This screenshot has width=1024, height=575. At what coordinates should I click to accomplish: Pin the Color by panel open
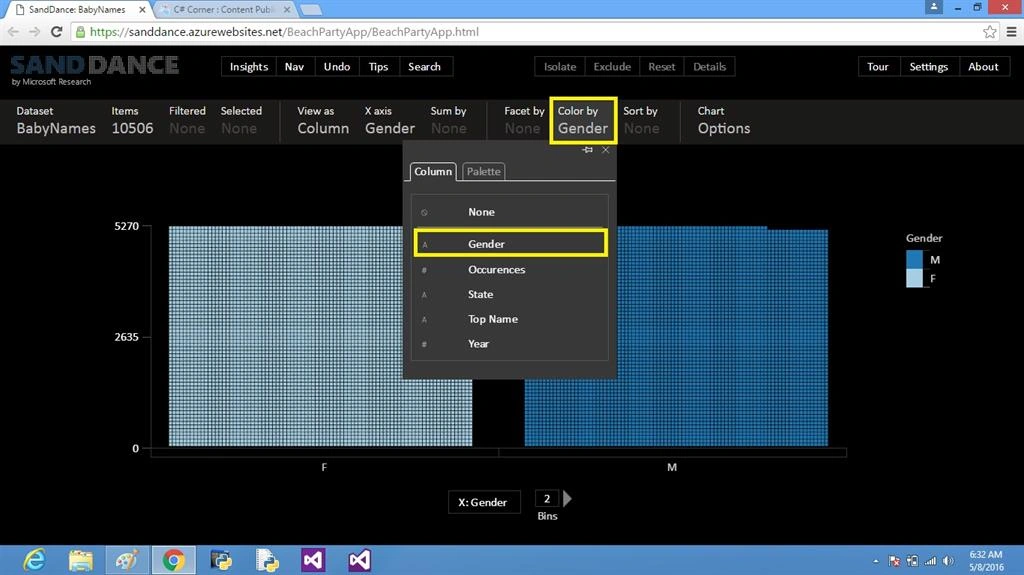[x=587, y=150]
